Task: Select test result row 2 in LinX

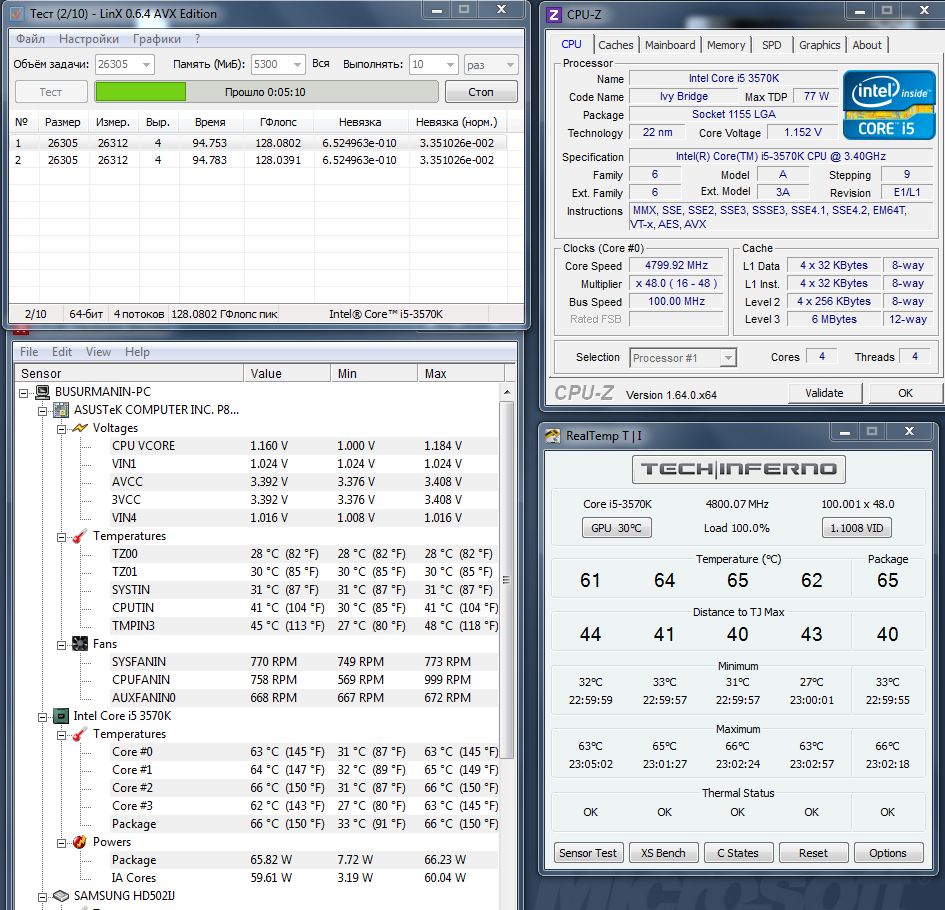Action: coord(258,160)
